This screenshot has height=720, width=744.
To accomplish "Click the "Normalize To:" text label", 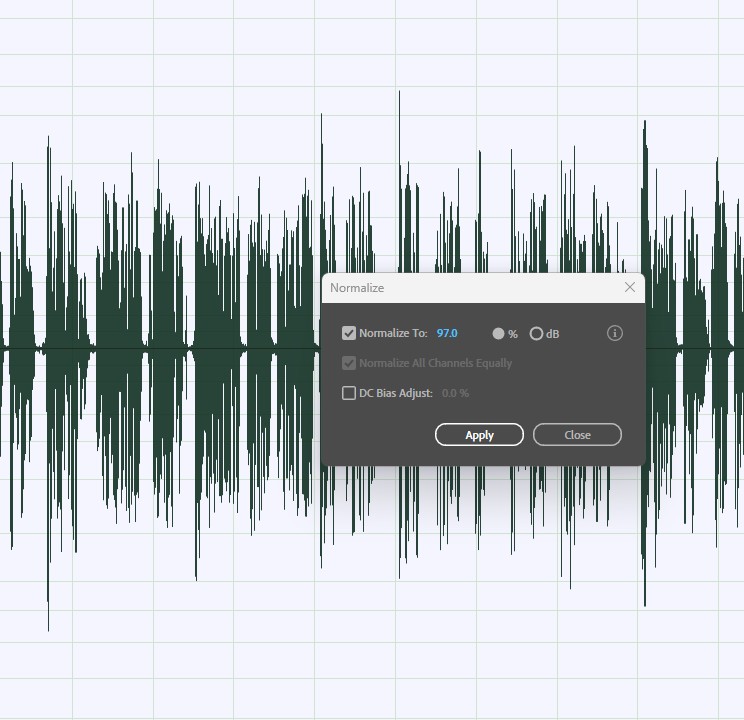I will (x=393, y=333).
